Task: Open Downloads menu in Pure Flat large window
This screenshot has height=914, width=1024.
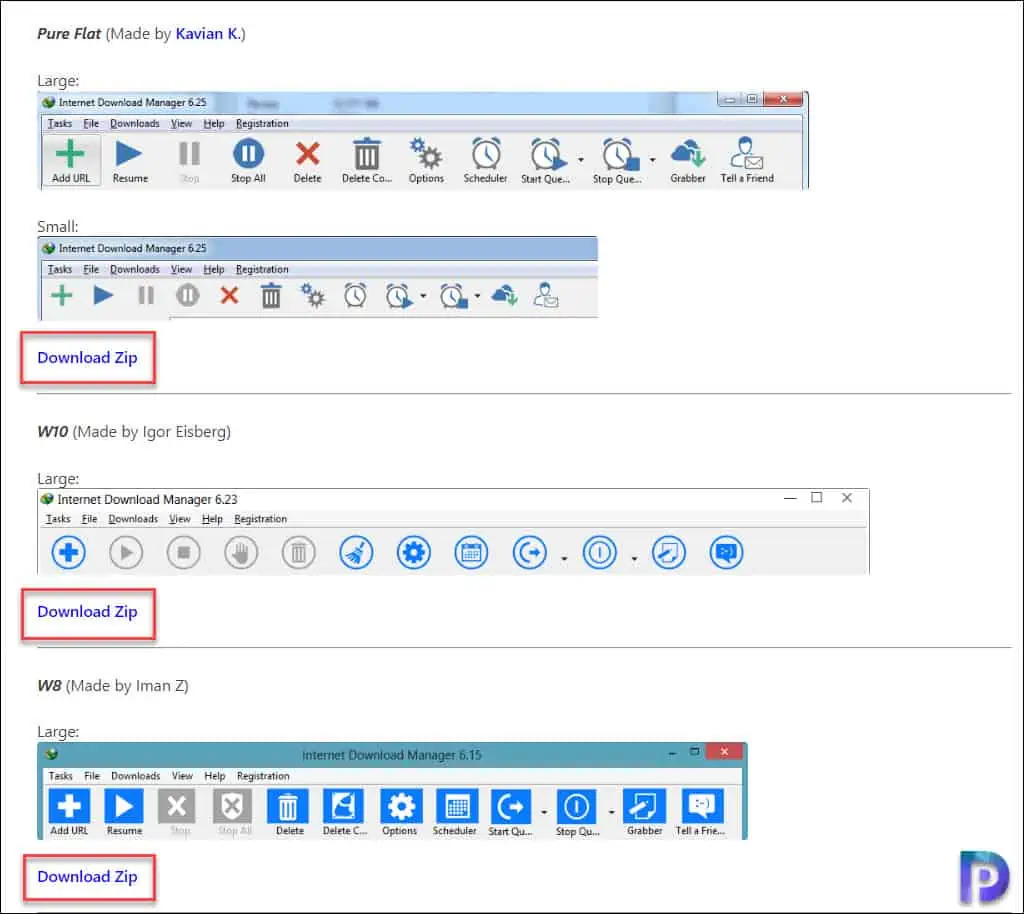Action: coord(135,123)
